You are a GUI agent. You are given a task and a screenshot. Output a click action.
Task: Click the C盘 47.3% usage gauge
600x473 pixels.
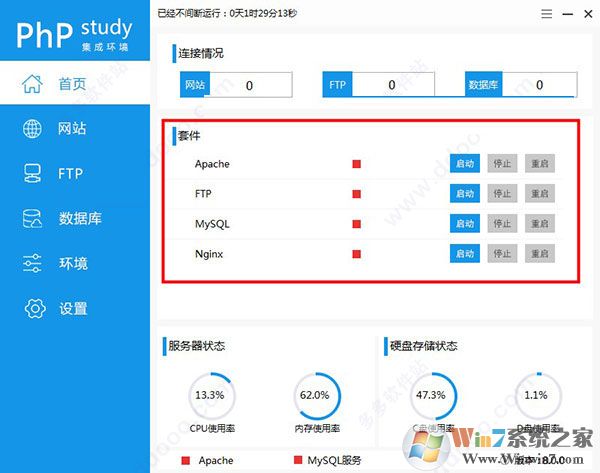pyautogui.click(x=433, y=395)
